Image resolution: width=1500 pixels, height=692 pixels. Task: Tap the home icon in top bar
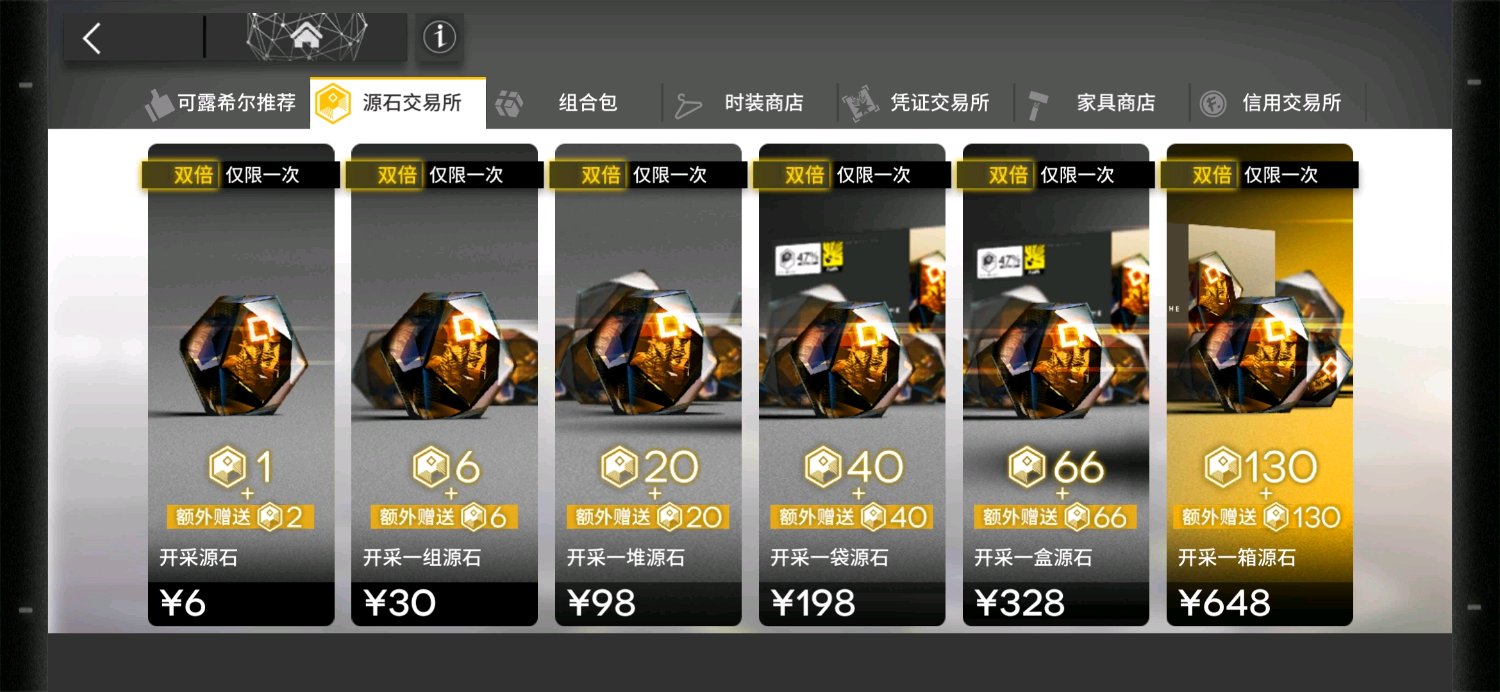pos(307,37)
